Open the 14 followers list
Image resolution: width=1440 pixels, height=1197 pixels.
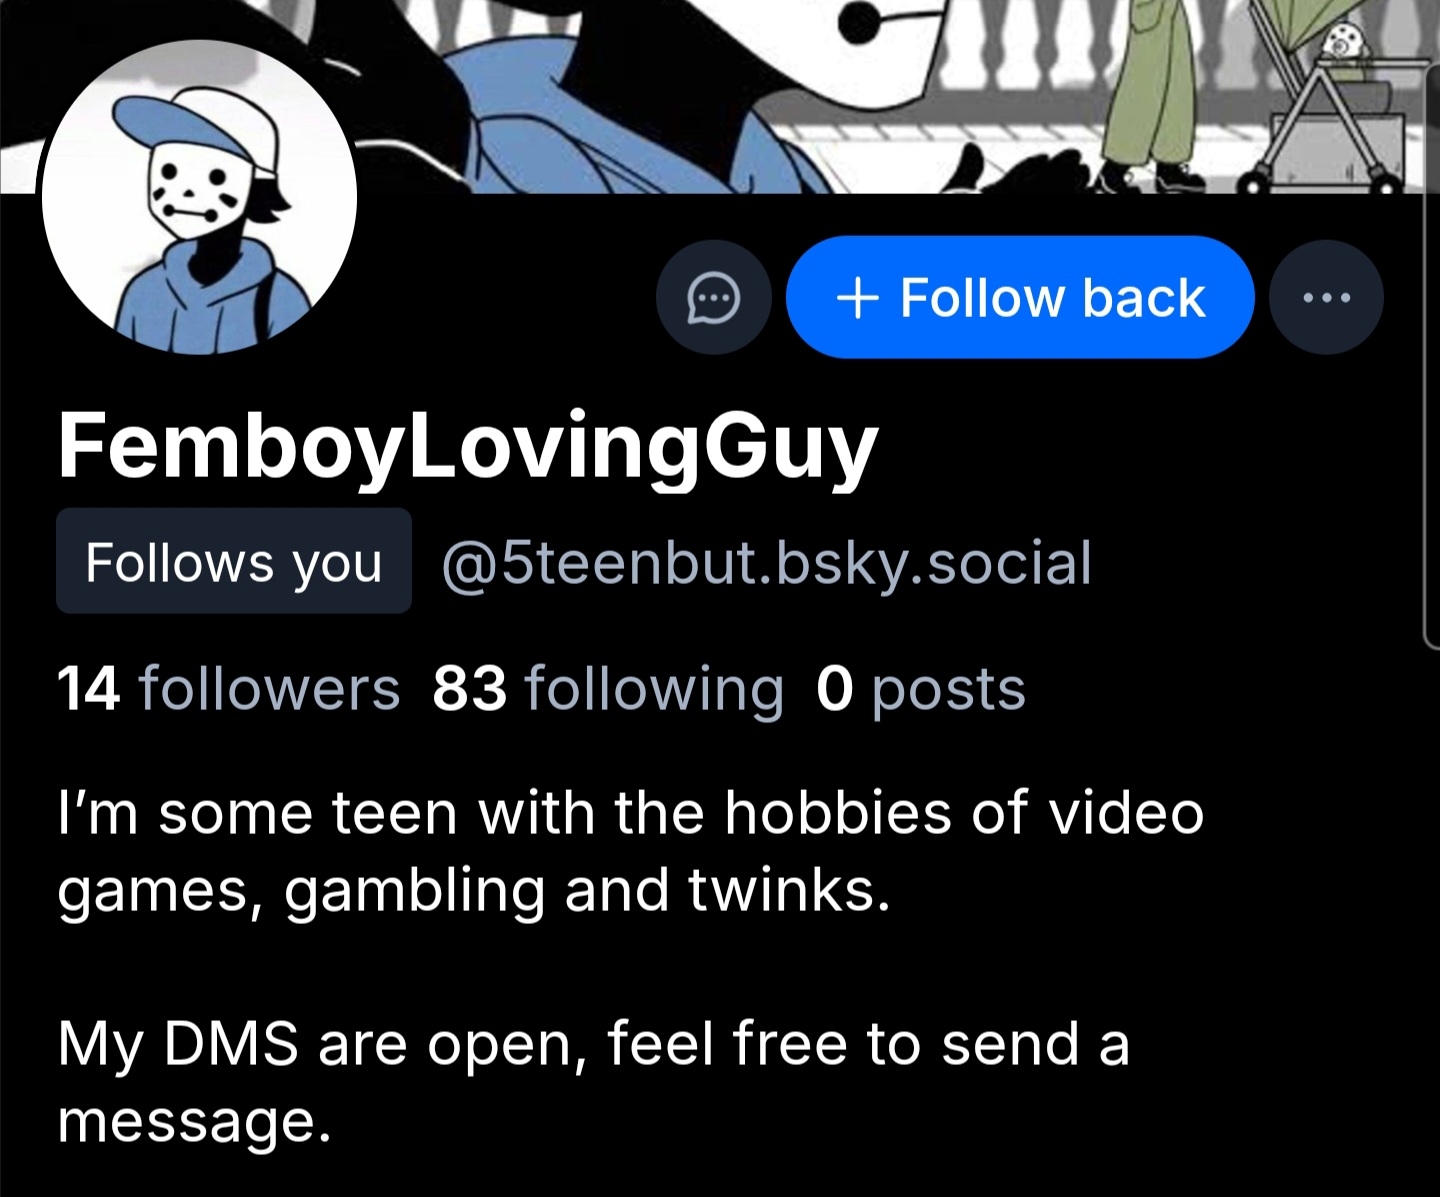(x=229, y=689)
